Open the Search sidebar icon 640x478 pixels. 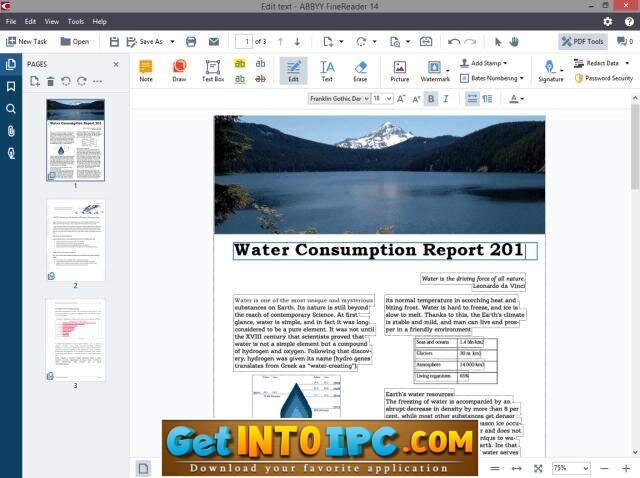pyautogui.click(x=11, y=109)
